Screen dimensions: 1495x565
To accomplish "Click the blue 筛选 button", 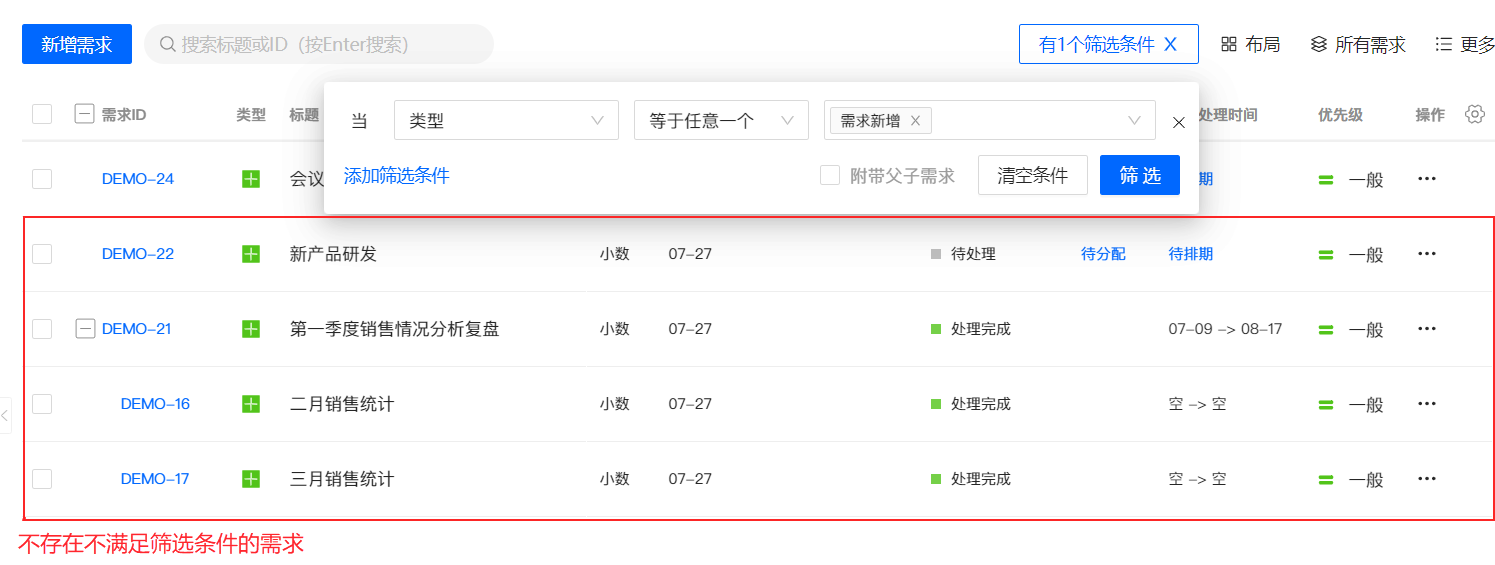I will pos(1139,176).
